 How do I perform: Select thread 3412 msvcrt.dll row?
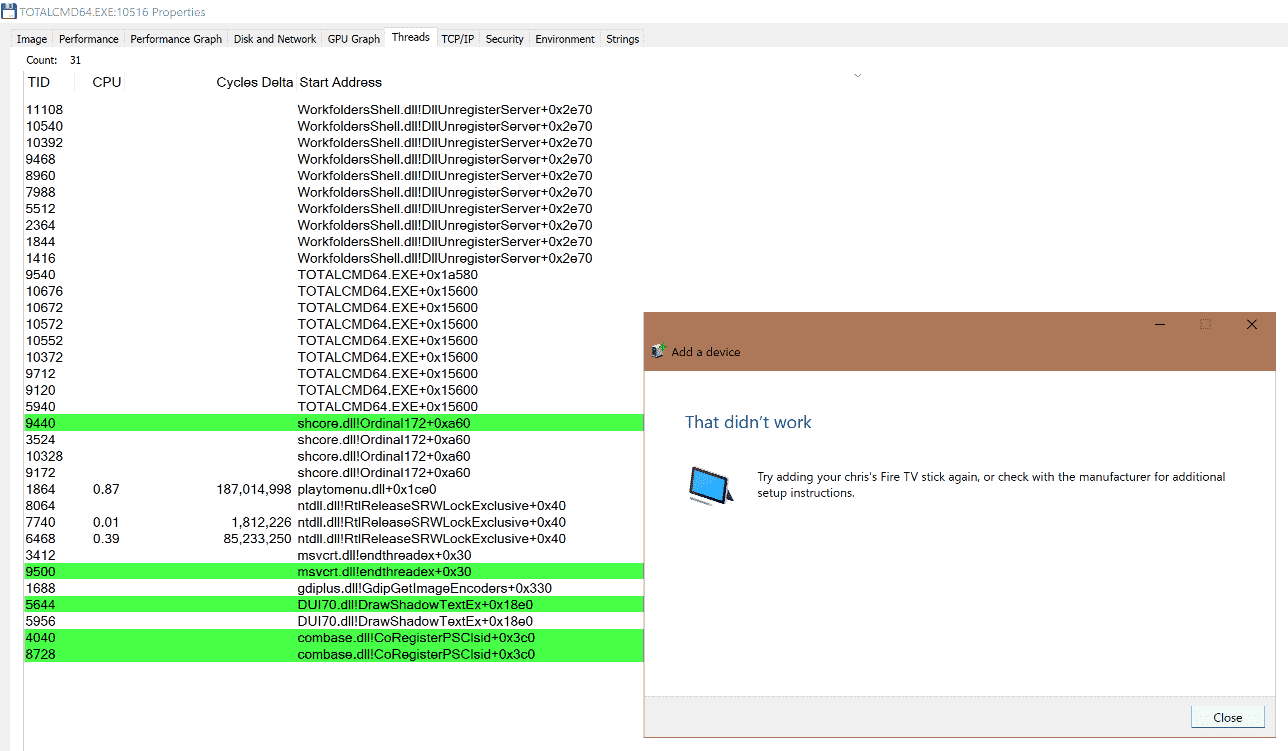click(x=333, y=555)
